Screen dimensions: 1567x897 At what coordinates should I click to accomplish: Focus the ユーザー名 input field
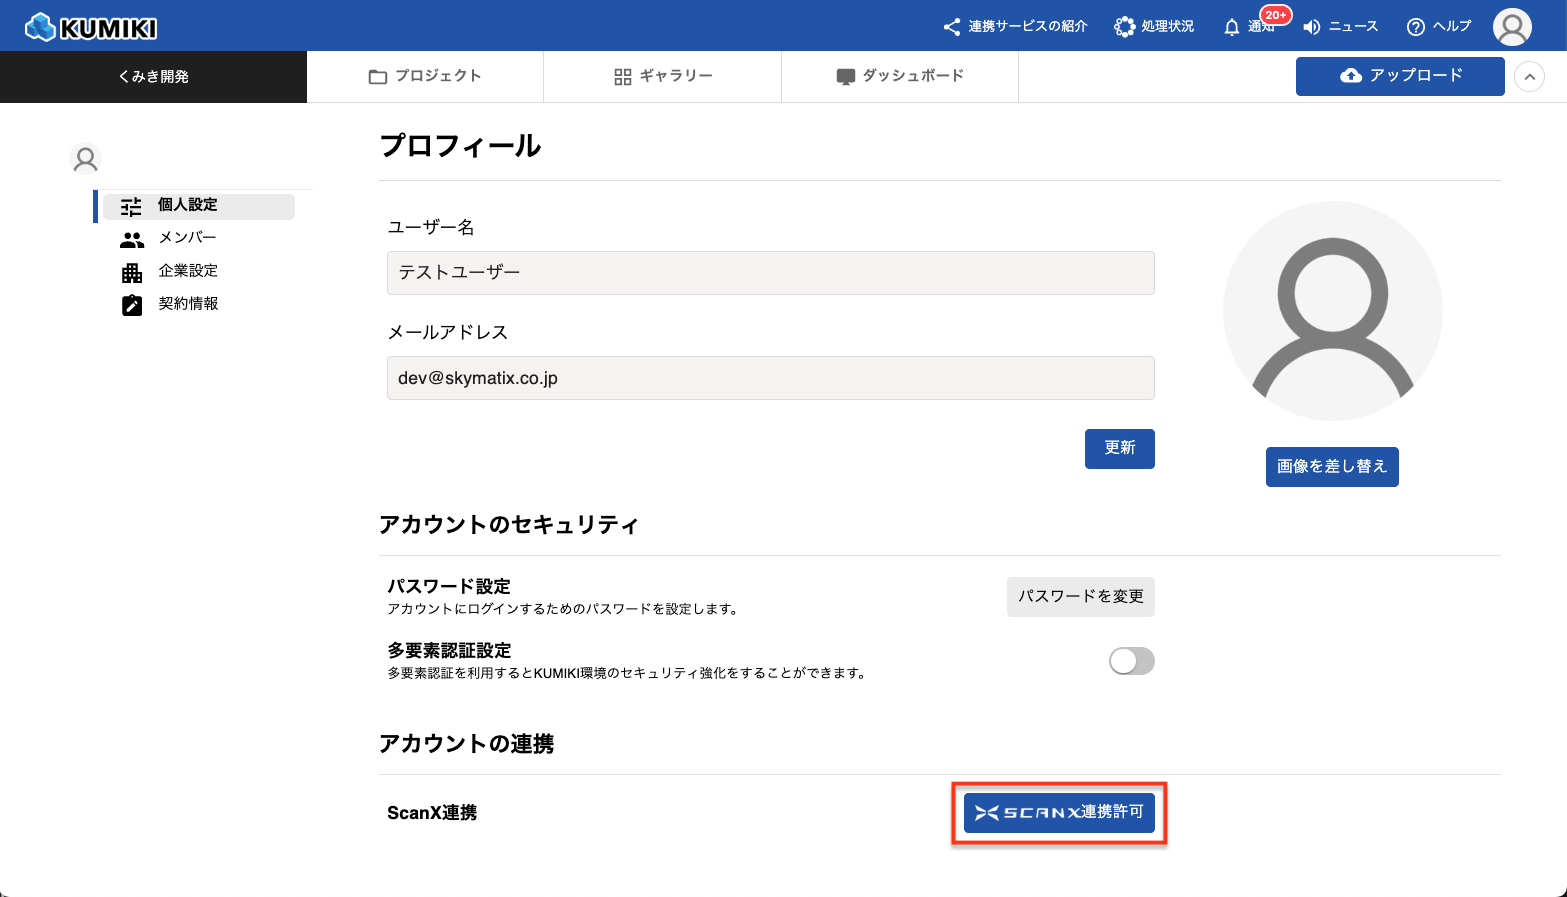770,273
